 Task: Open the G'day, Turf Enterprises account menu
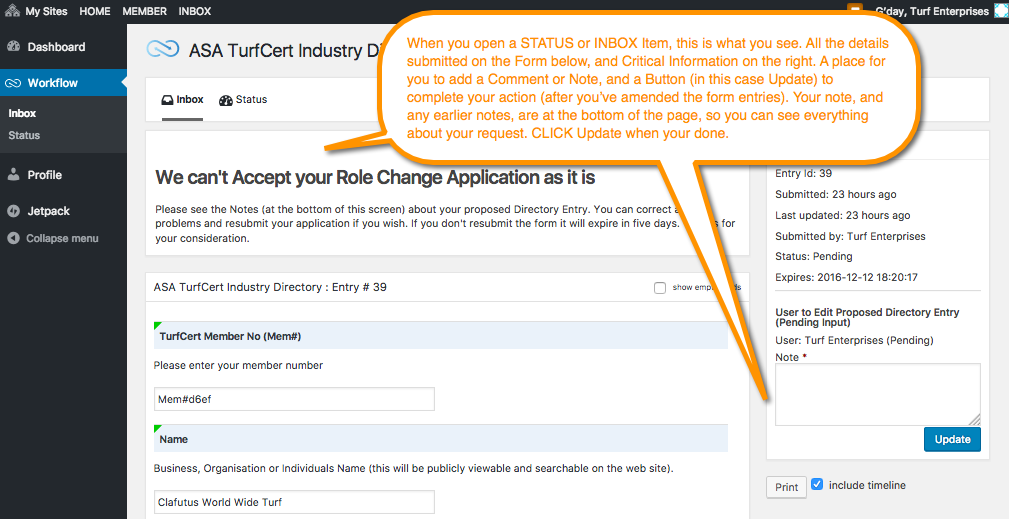(932, 11)
